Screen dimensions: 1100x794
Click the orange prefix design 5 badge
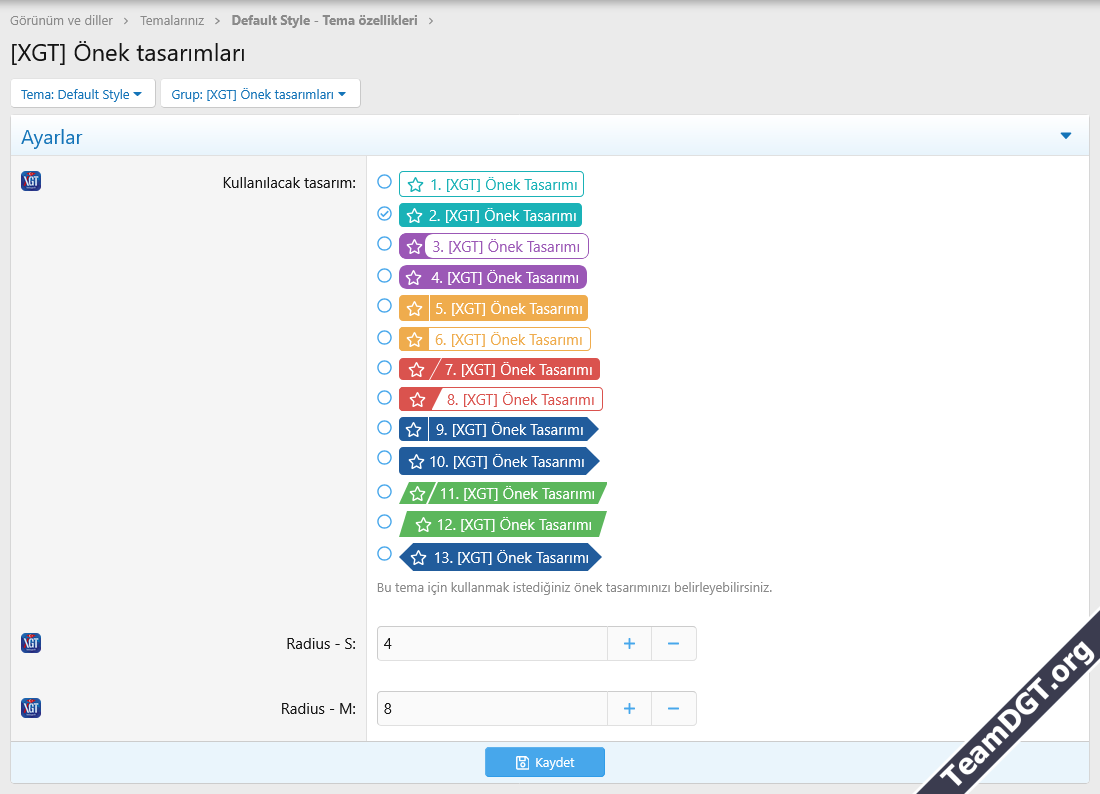click(493, 309)
